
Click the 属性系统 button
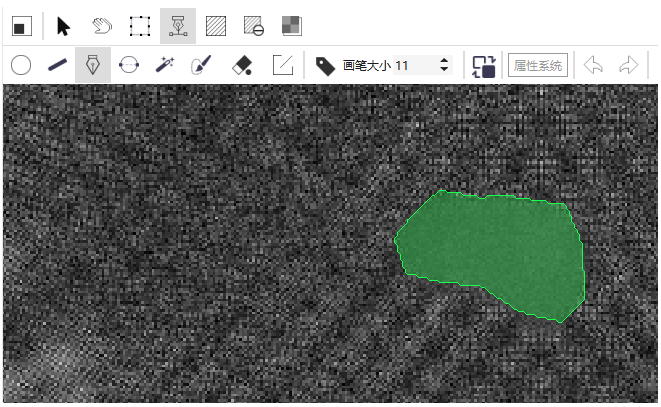(538, 65)
